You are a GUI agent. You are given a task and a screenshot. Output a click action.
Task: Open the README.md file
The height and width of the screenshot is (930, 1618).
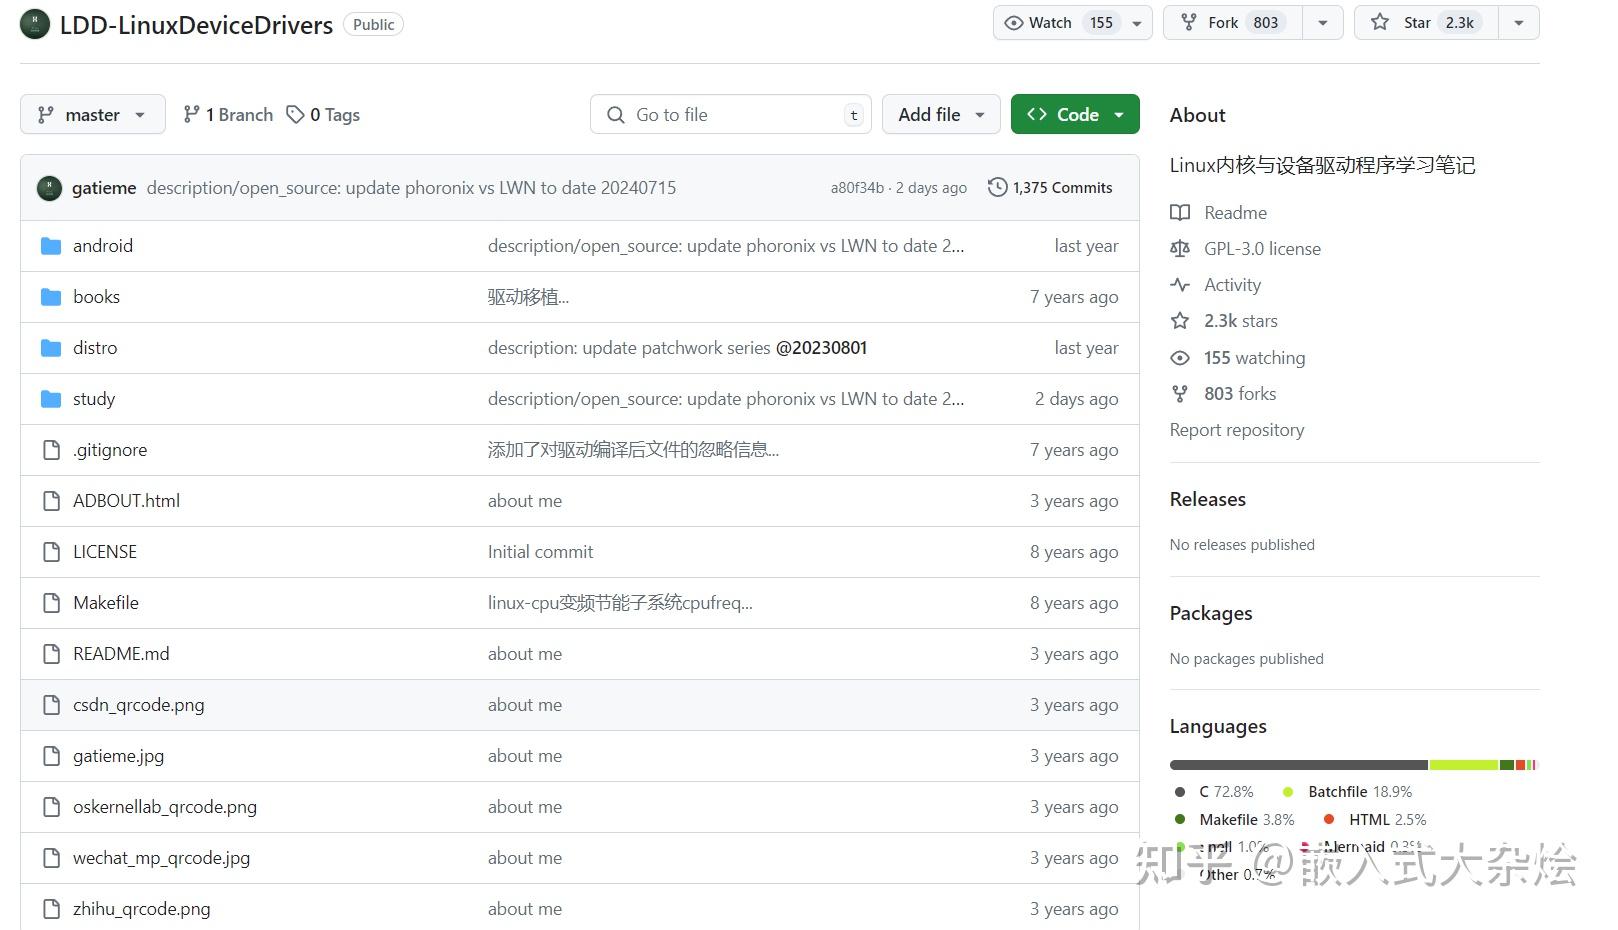pyautogui.click(x=121, y=653)
